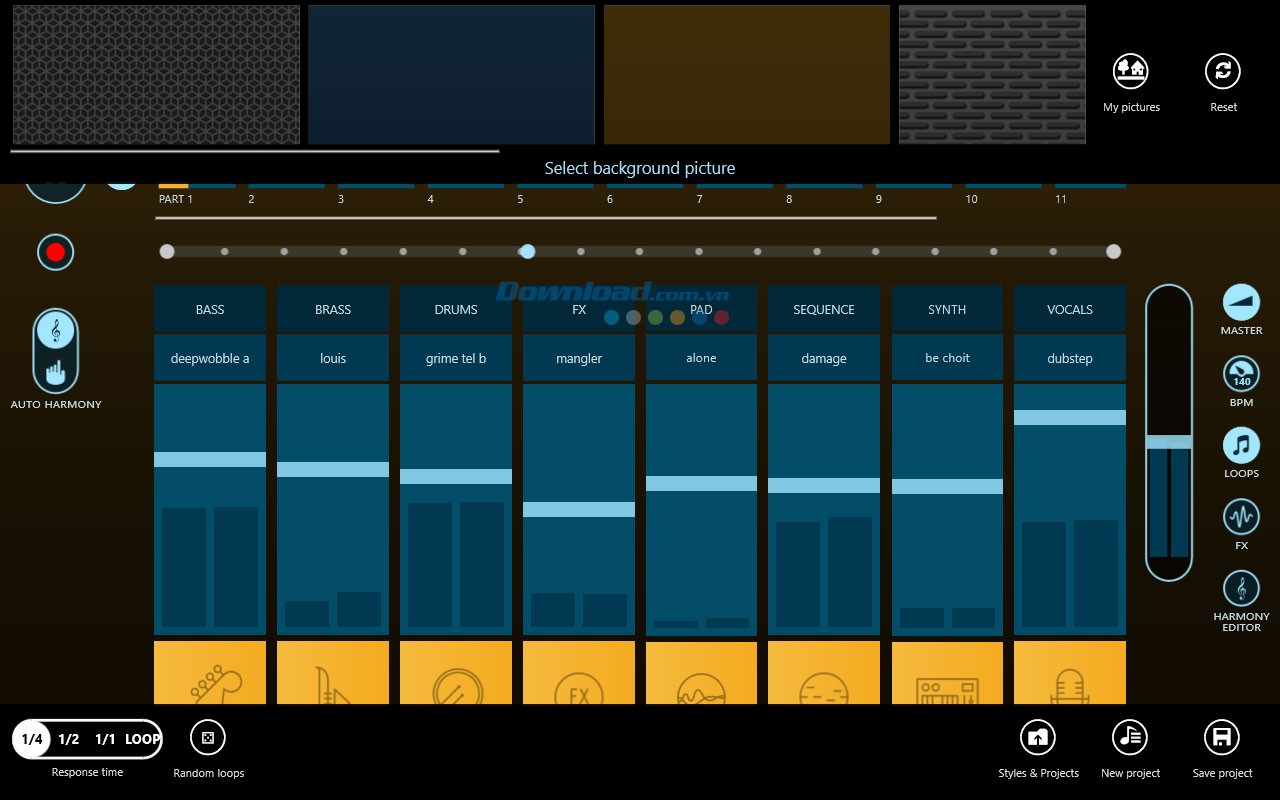Open the Loops panel
Viewport: 1280px width, 800px height.
point(1241,446)
